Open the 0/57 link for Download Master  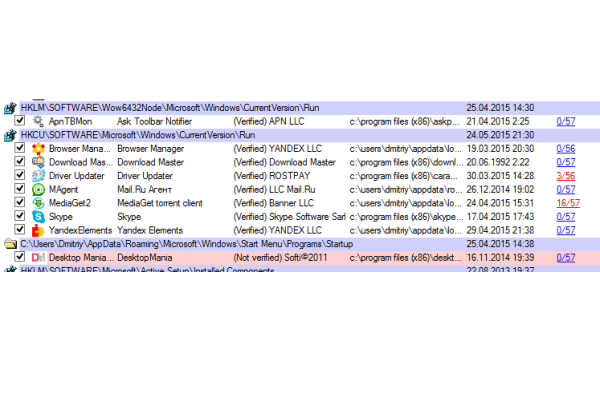pyautogui.click(x=566, y=162)
